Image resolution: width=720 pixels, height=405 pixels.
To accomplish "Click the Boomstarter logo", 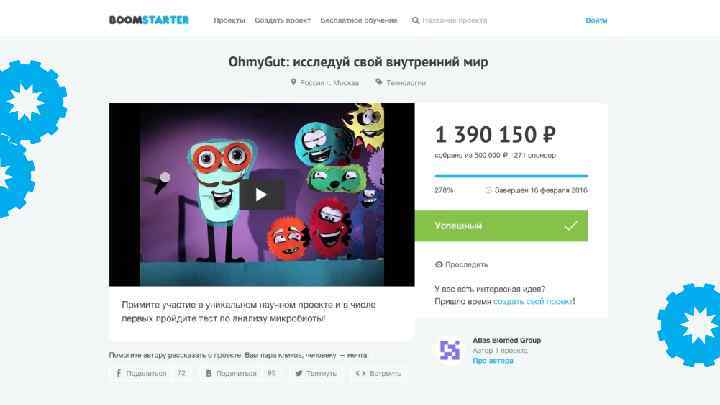I will [149, 20].
